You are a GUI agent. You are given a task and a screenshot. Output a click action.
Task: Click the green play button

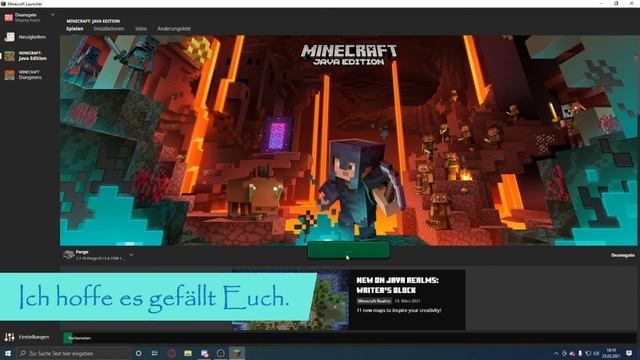pos(348,250)
